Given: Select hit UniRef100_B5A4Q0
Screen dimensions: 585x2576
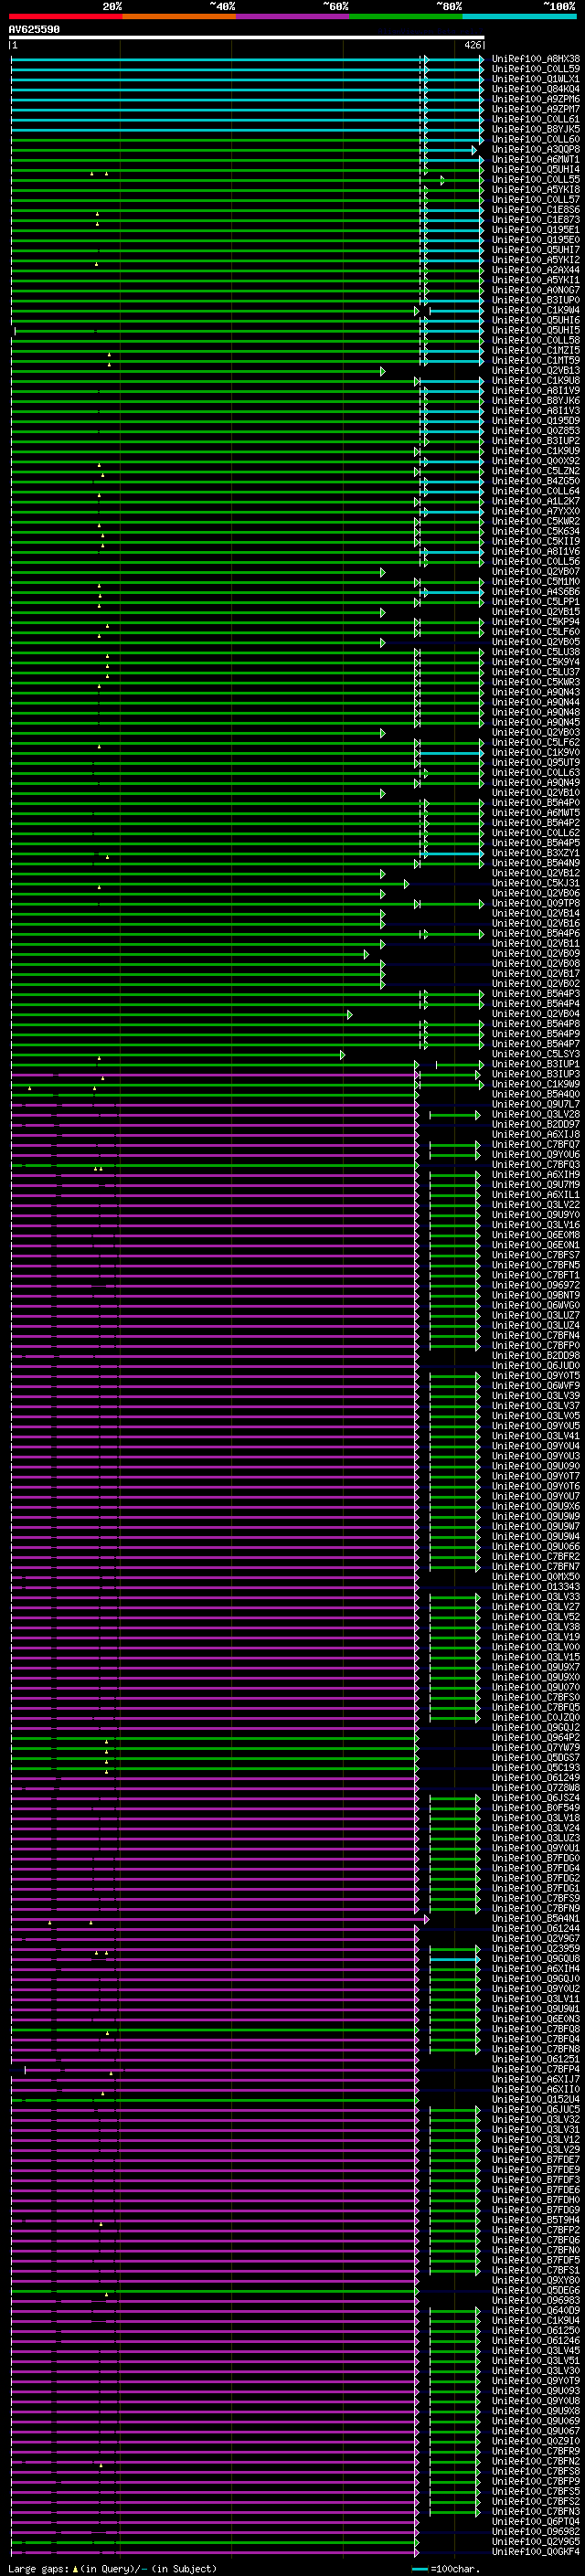Looking at the screenshot, I should 536,1094.
